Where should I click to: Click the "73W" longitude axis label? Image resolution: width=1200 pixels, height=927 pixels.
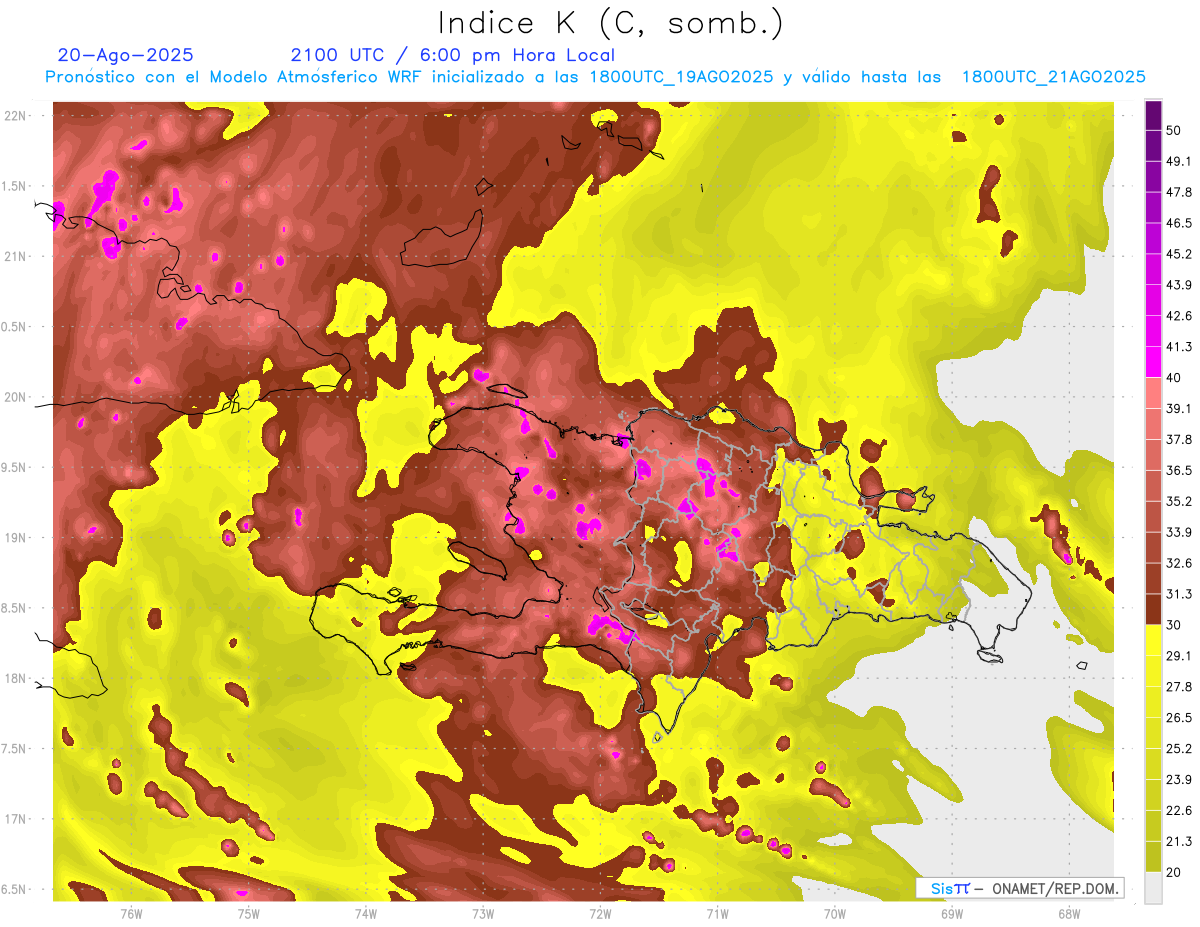click(483, 912)
